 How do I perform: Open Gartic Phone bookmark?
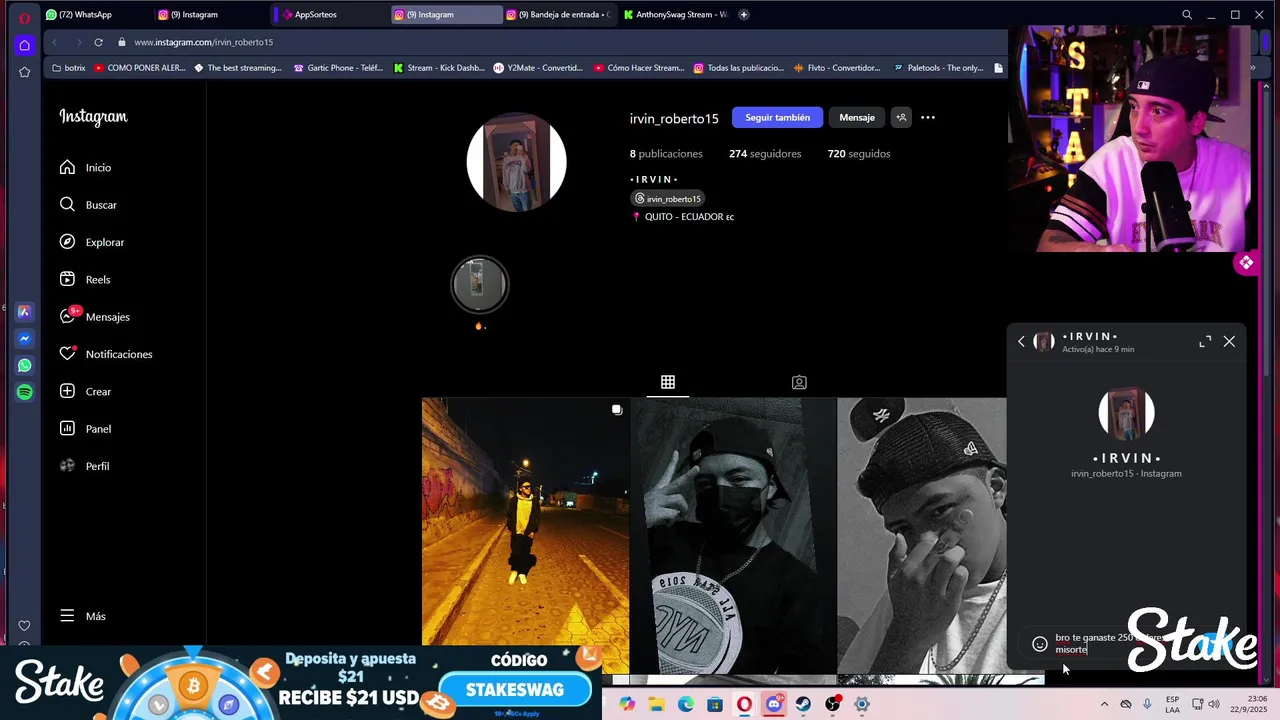coord(338,68)
